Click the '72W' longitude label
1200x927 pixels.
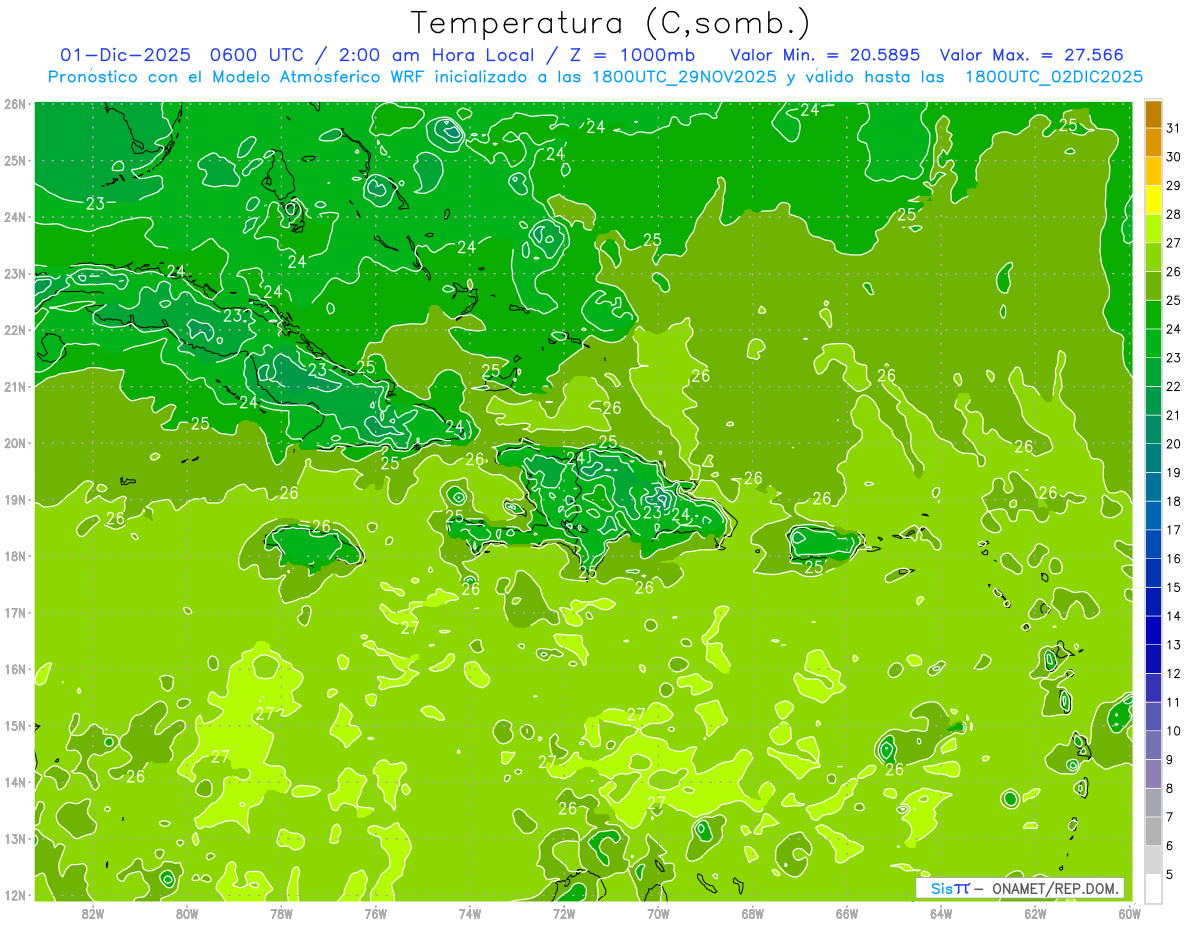(x=564, y=913)
